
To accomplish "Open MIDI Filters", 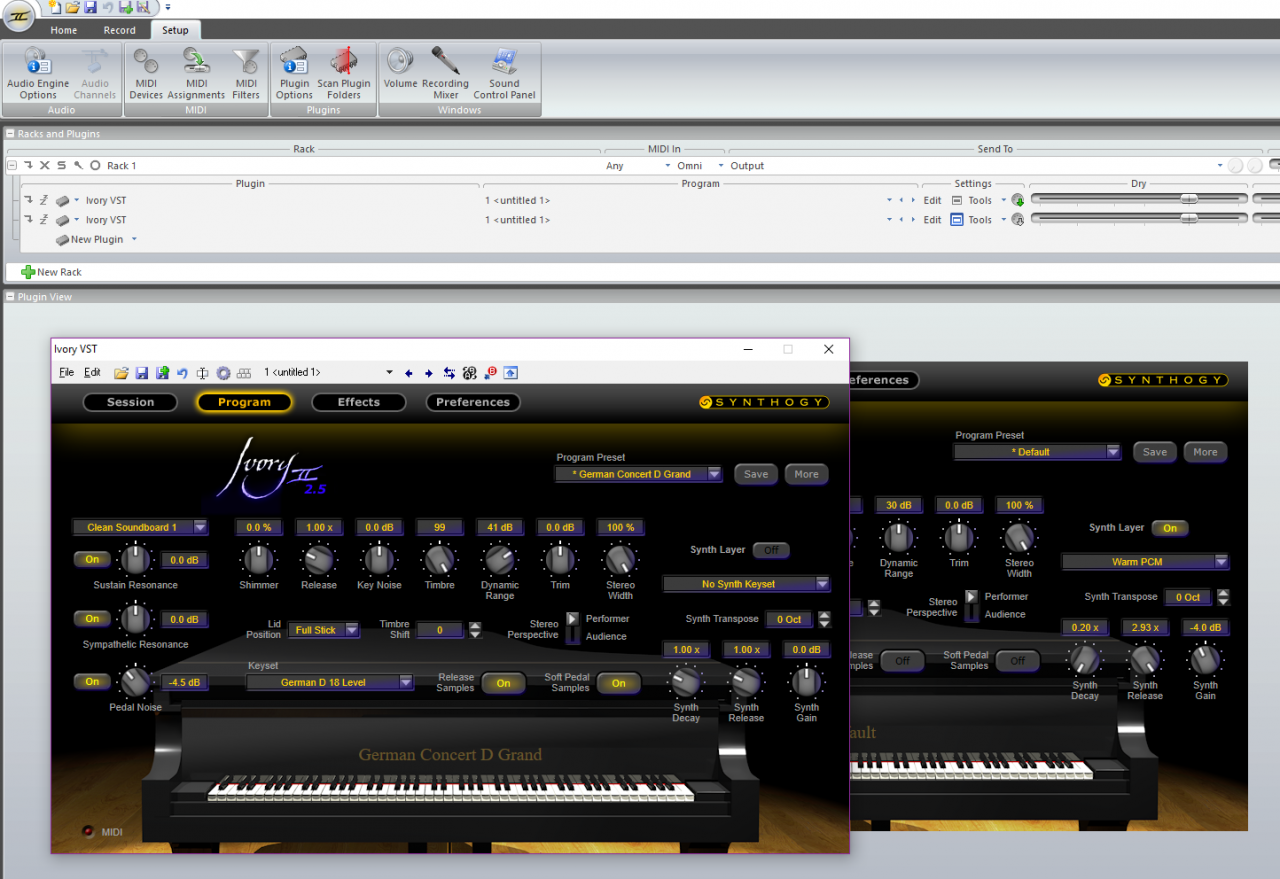I will point(246,74).
